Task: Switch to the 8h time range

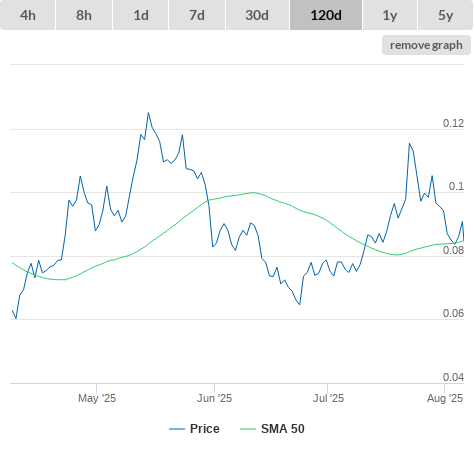Action: [x=84, y=15]
